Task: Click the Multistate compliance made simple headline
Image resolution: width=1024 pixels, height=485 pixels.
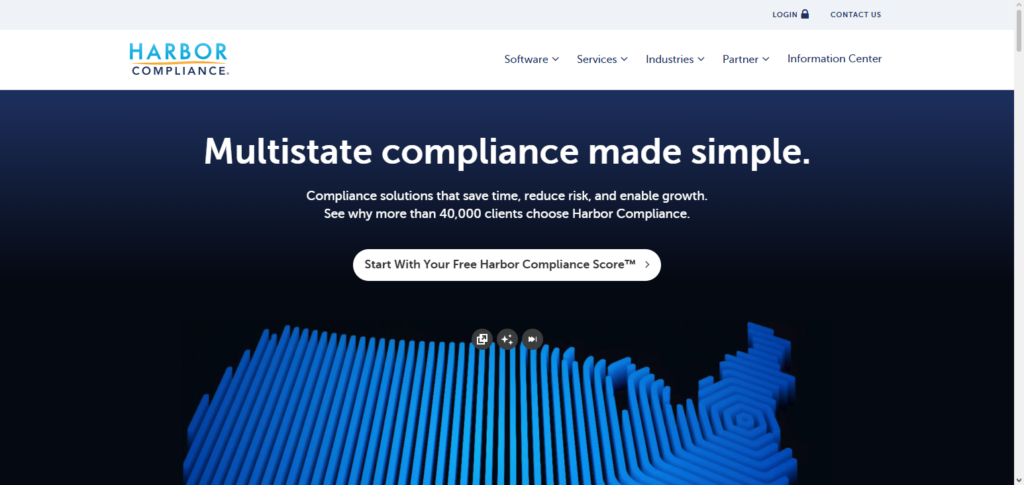Action: pyautogui.click(x=507, y=152)
